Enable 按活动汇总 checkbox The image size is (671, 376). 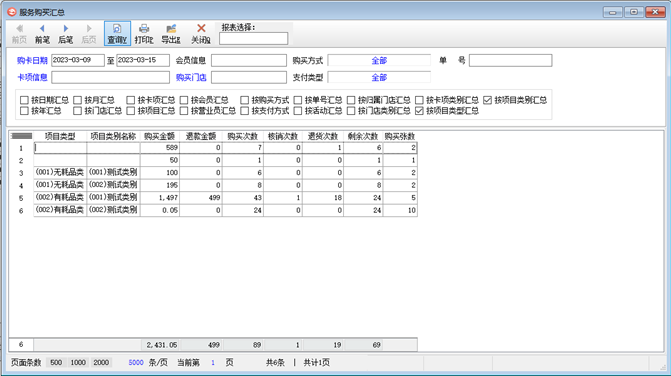(x=298, y=111)
